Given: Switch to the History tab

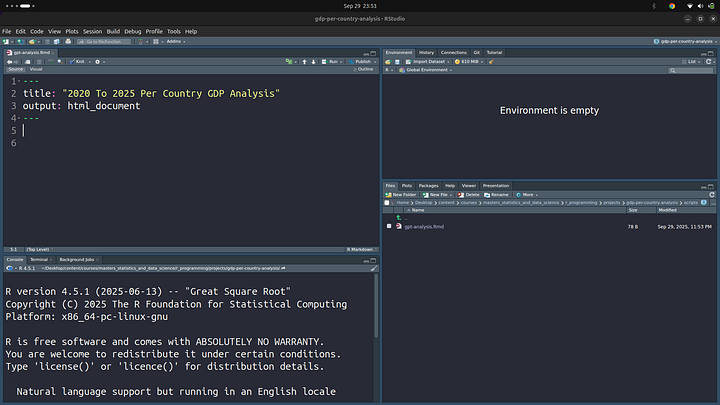Looking at the screenshot, I should (x=426, y=53).
